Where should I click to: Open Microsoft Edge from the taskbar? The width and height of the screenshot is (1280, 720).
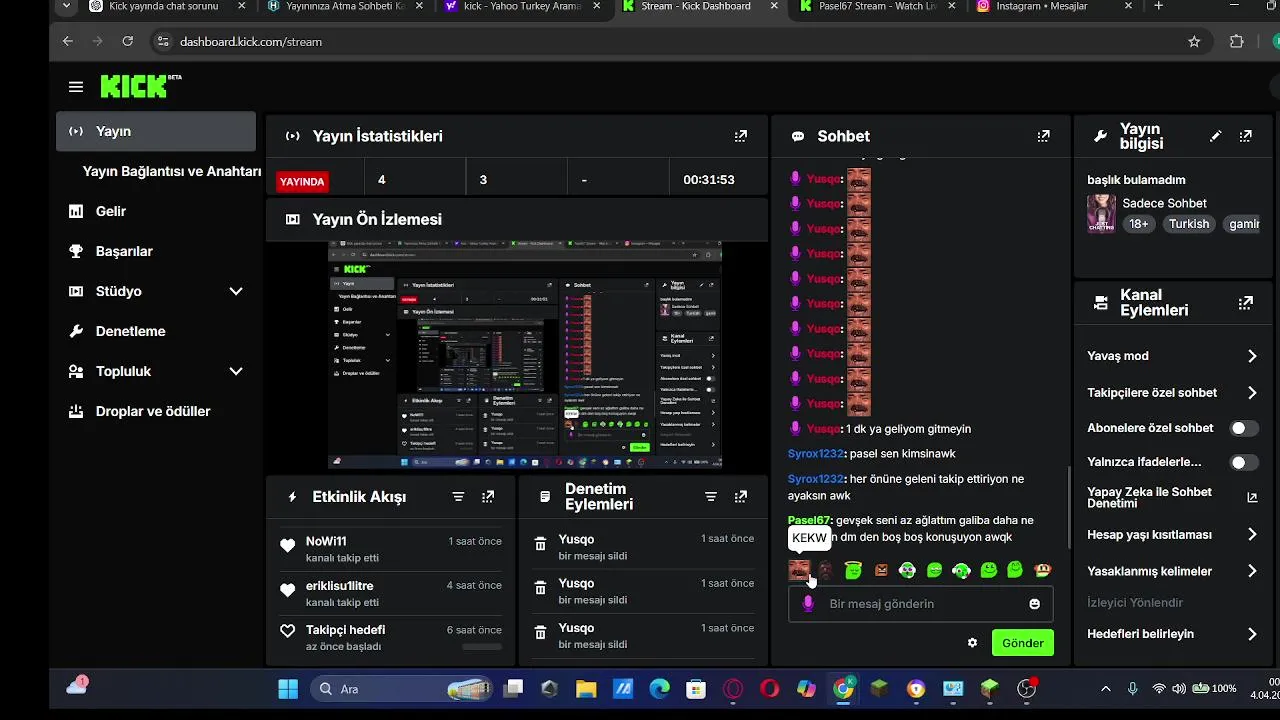(x=659, y=689)
